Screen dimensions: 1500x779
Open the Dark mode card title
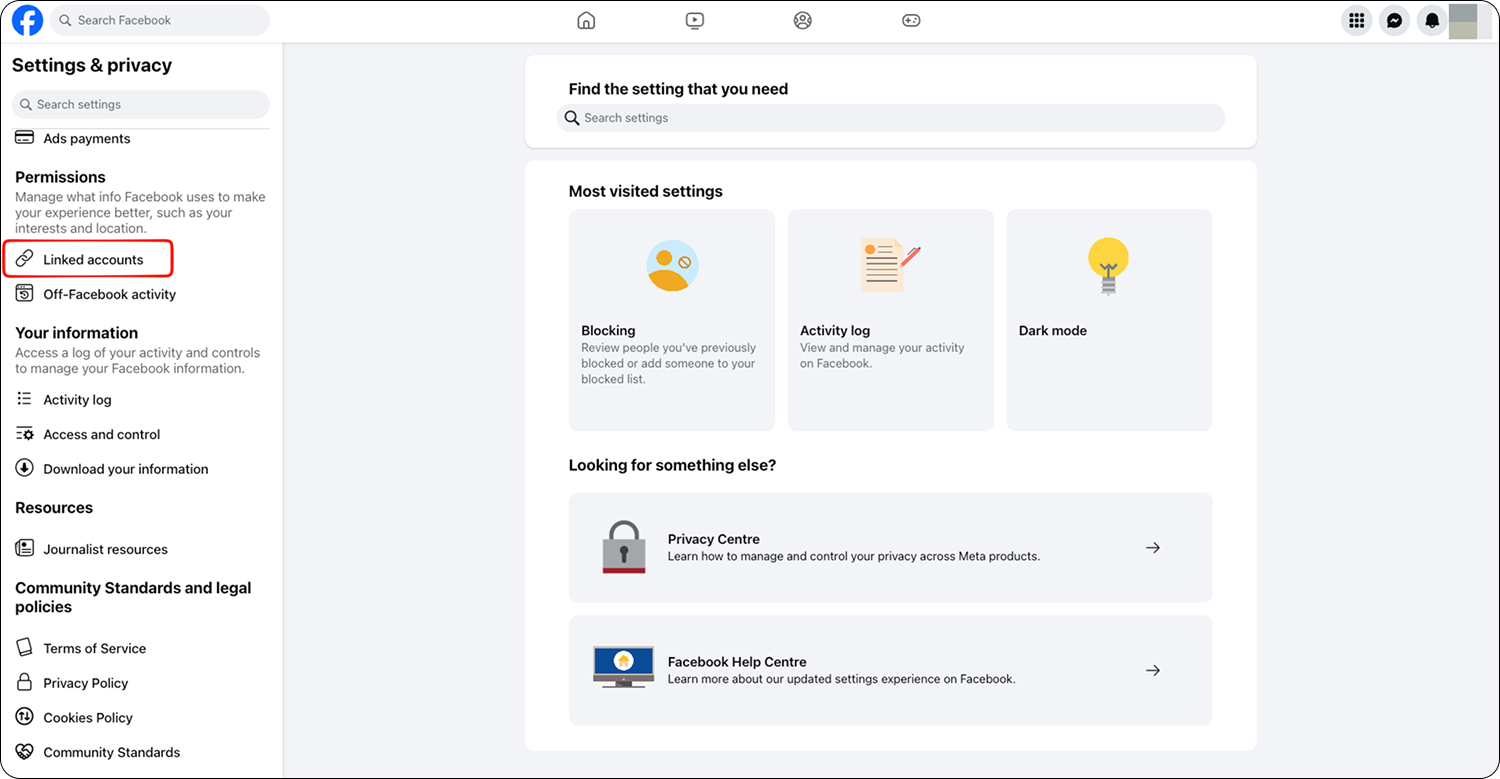[x=1053, y=330]
